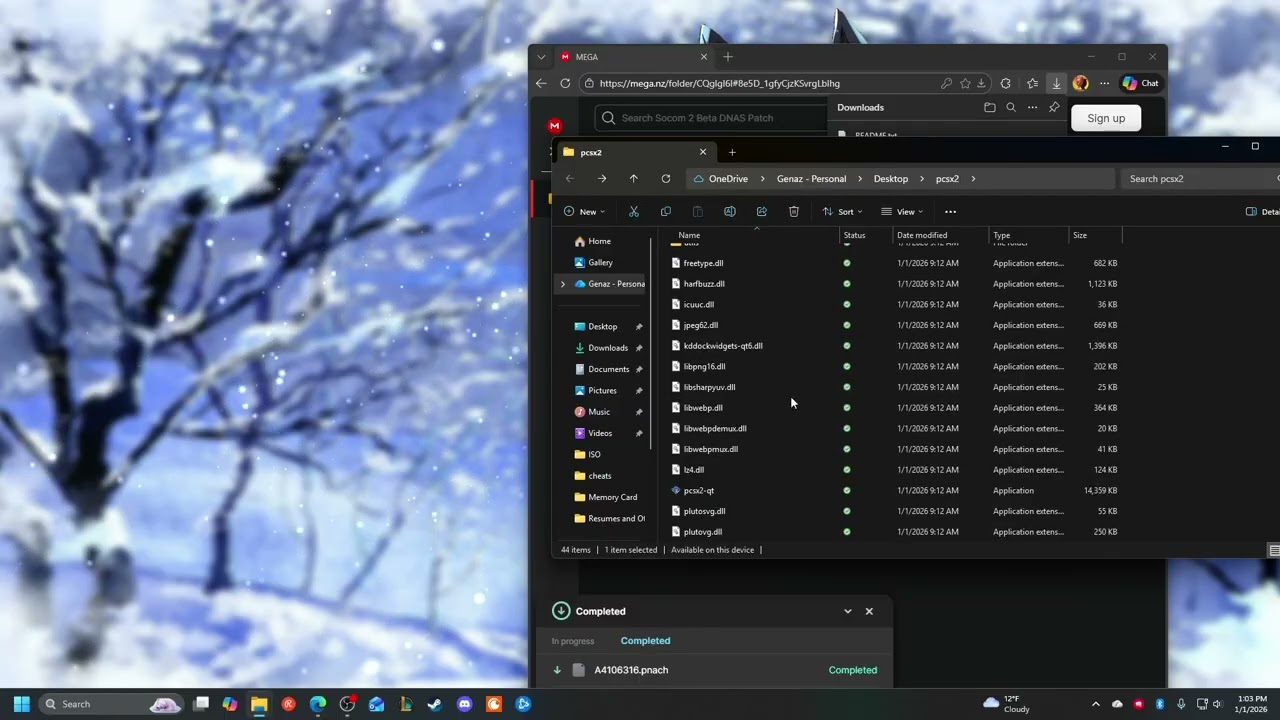
Task: Switch to In progress transfers tab
Action: (x=573, y=641)
